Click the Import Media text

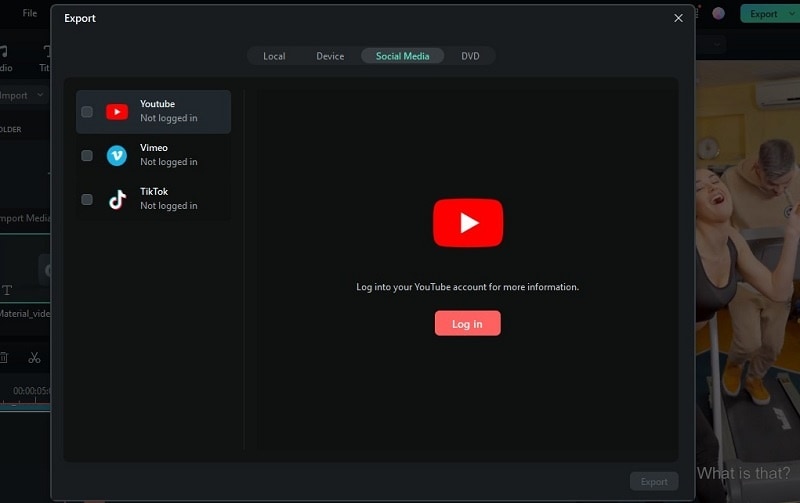[25, 218]
